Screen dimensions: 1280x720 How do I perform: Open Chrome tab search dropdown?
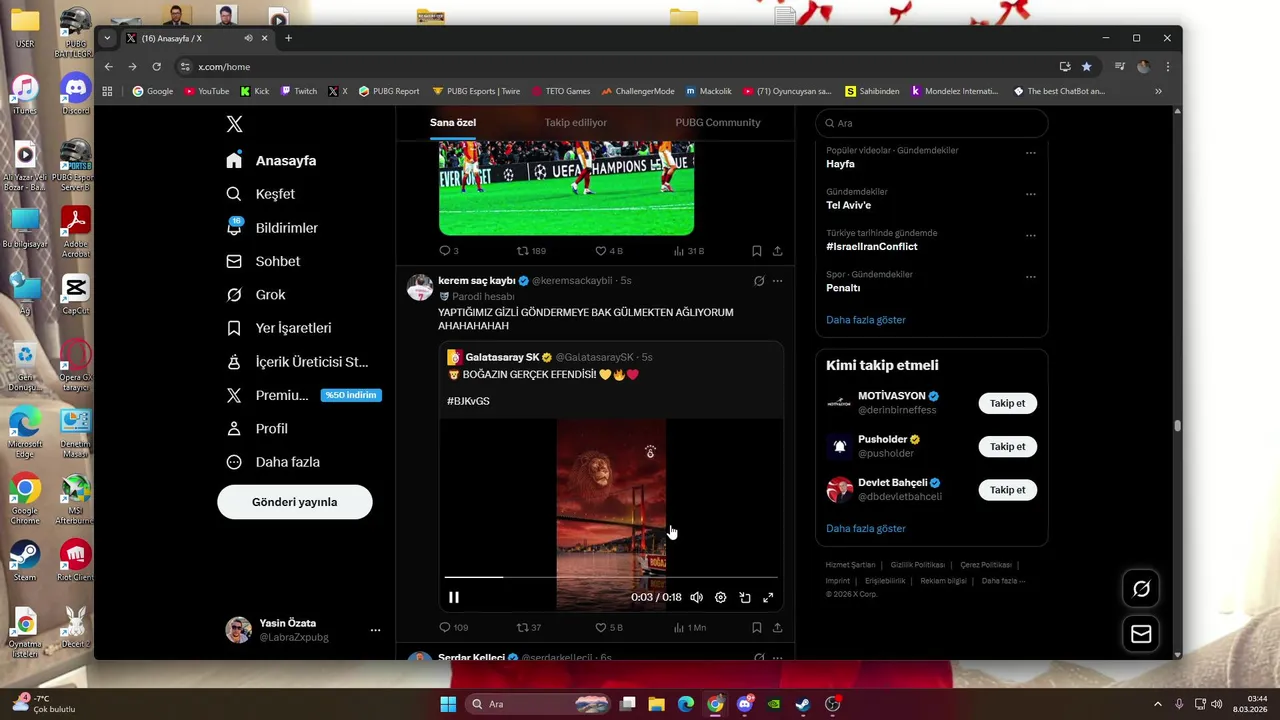107,38
